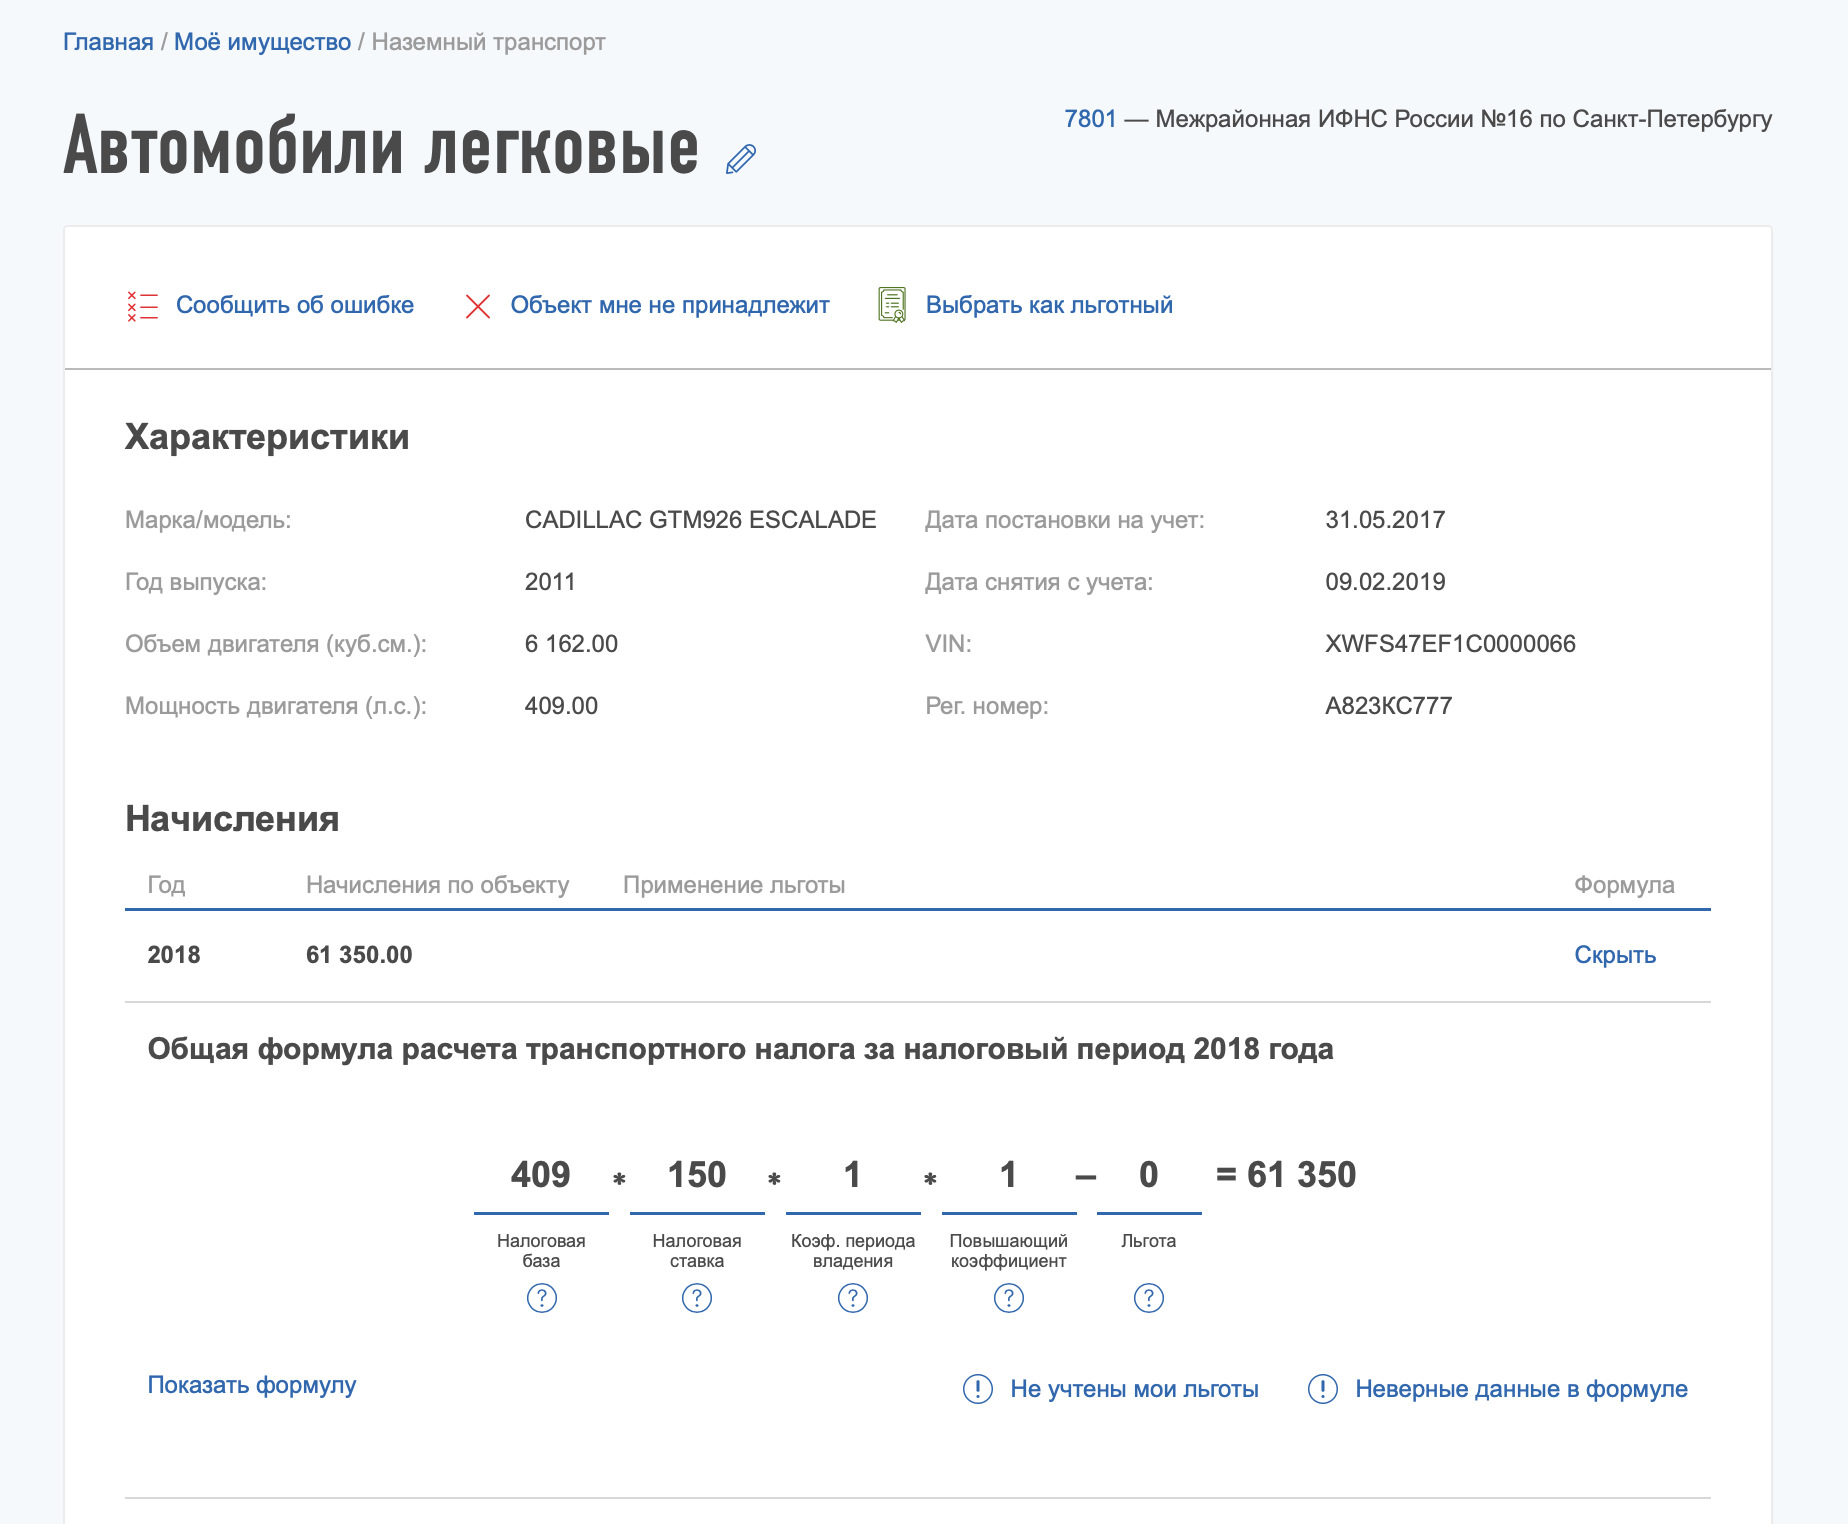Click the model CADILLAC GTM926 ESCALADE
The width and height of the screenshot is (1848, 1524).
tap(700, 520)
